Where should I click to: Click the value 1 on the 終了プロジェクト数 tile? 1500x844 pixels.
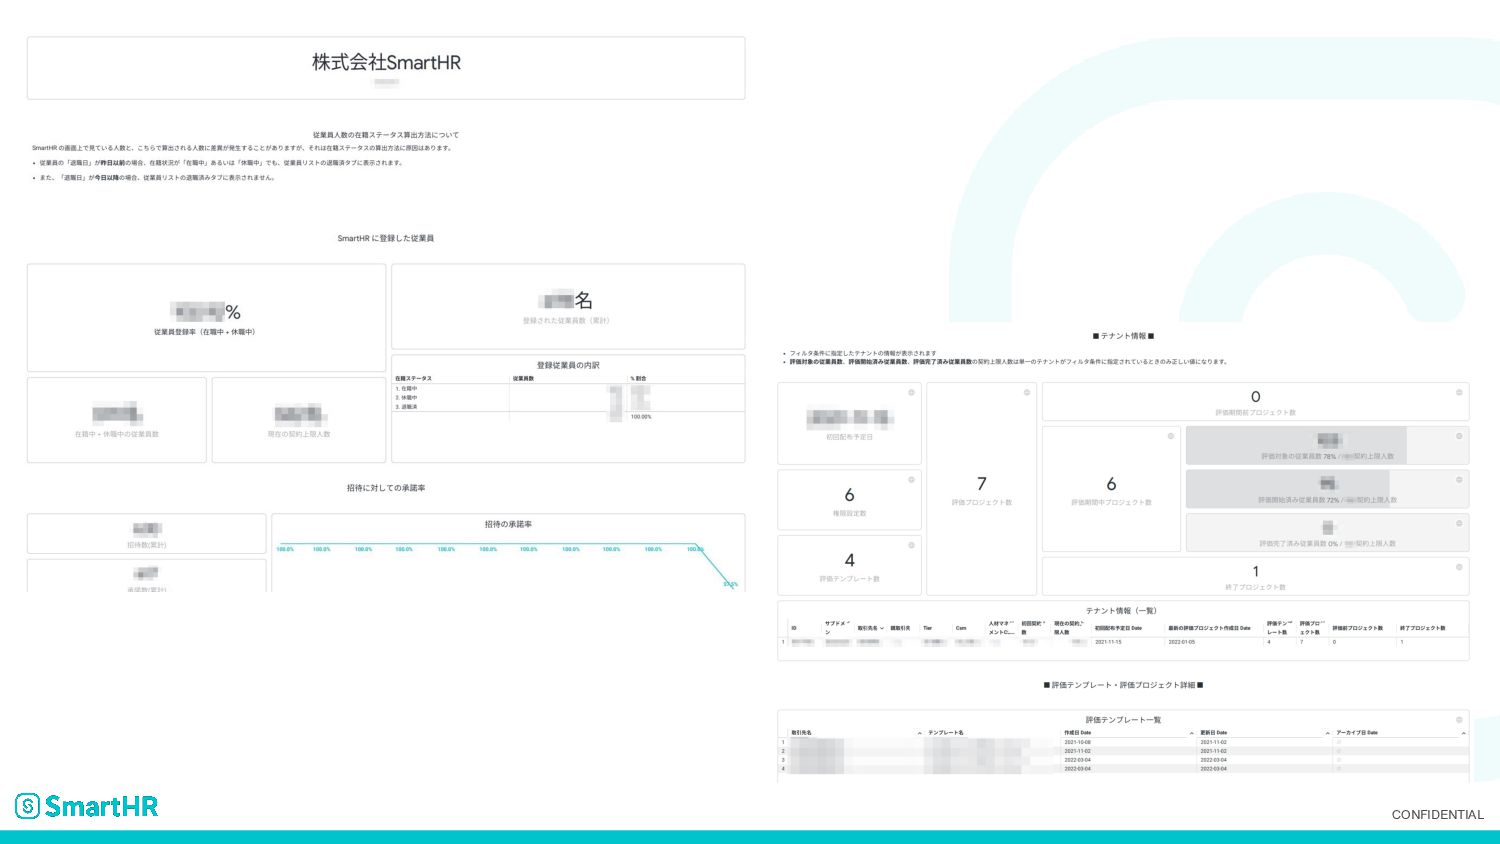(x=1256, y=572)
